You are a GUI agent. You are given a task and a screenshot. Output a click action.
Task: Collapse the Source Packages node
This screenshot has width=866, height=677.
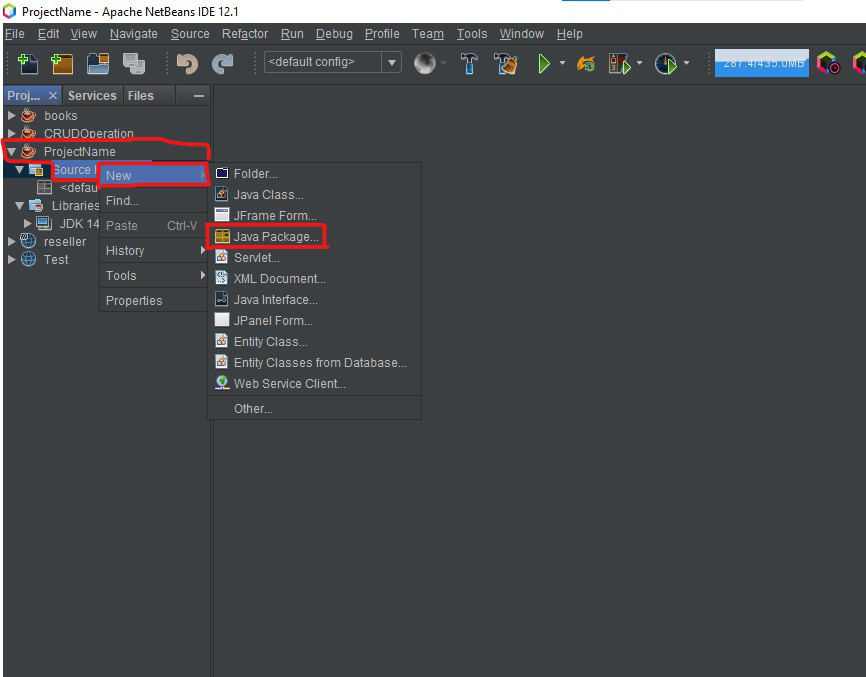click(x=19, y=170)
